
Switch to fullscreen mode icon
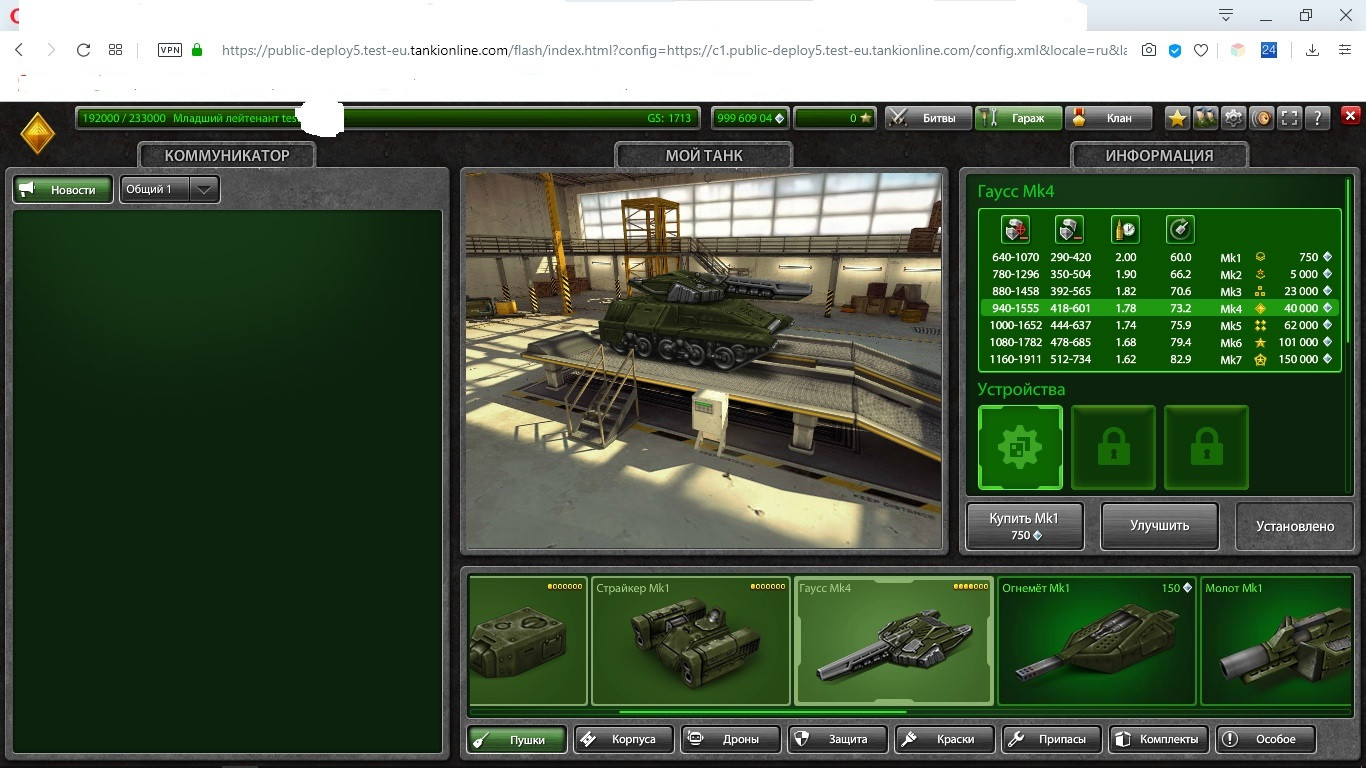click(1289, 118)
